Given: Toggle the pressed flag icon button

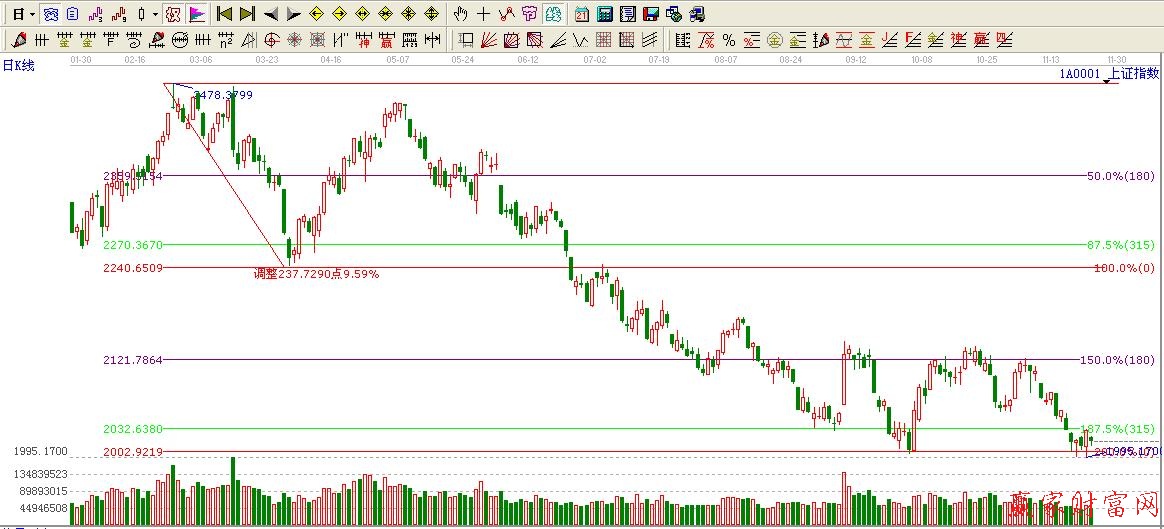Looking at the screenshot, I should click(x=196, y=14).
